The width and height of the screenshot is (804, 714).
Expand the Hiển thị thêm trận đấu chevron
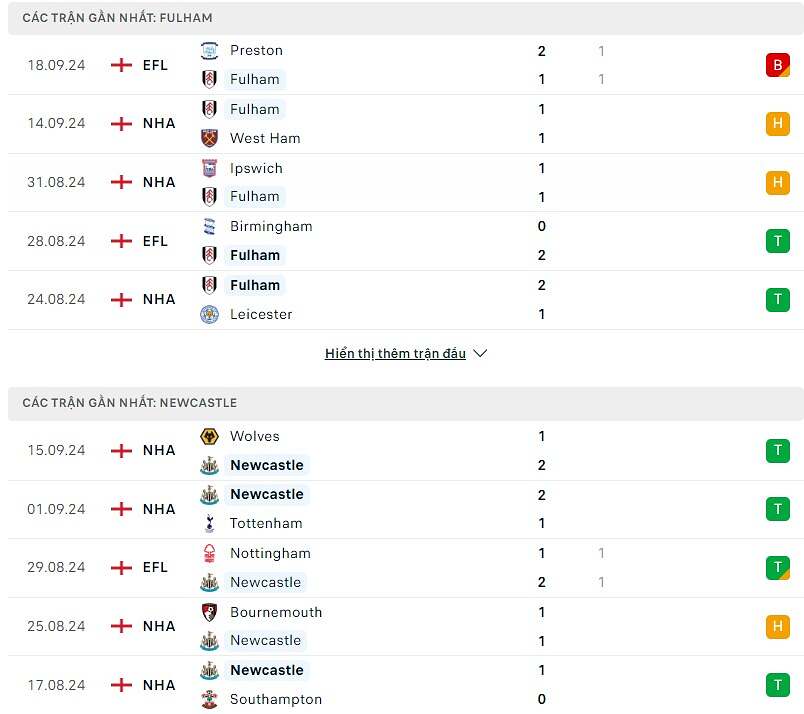point(479,354)
